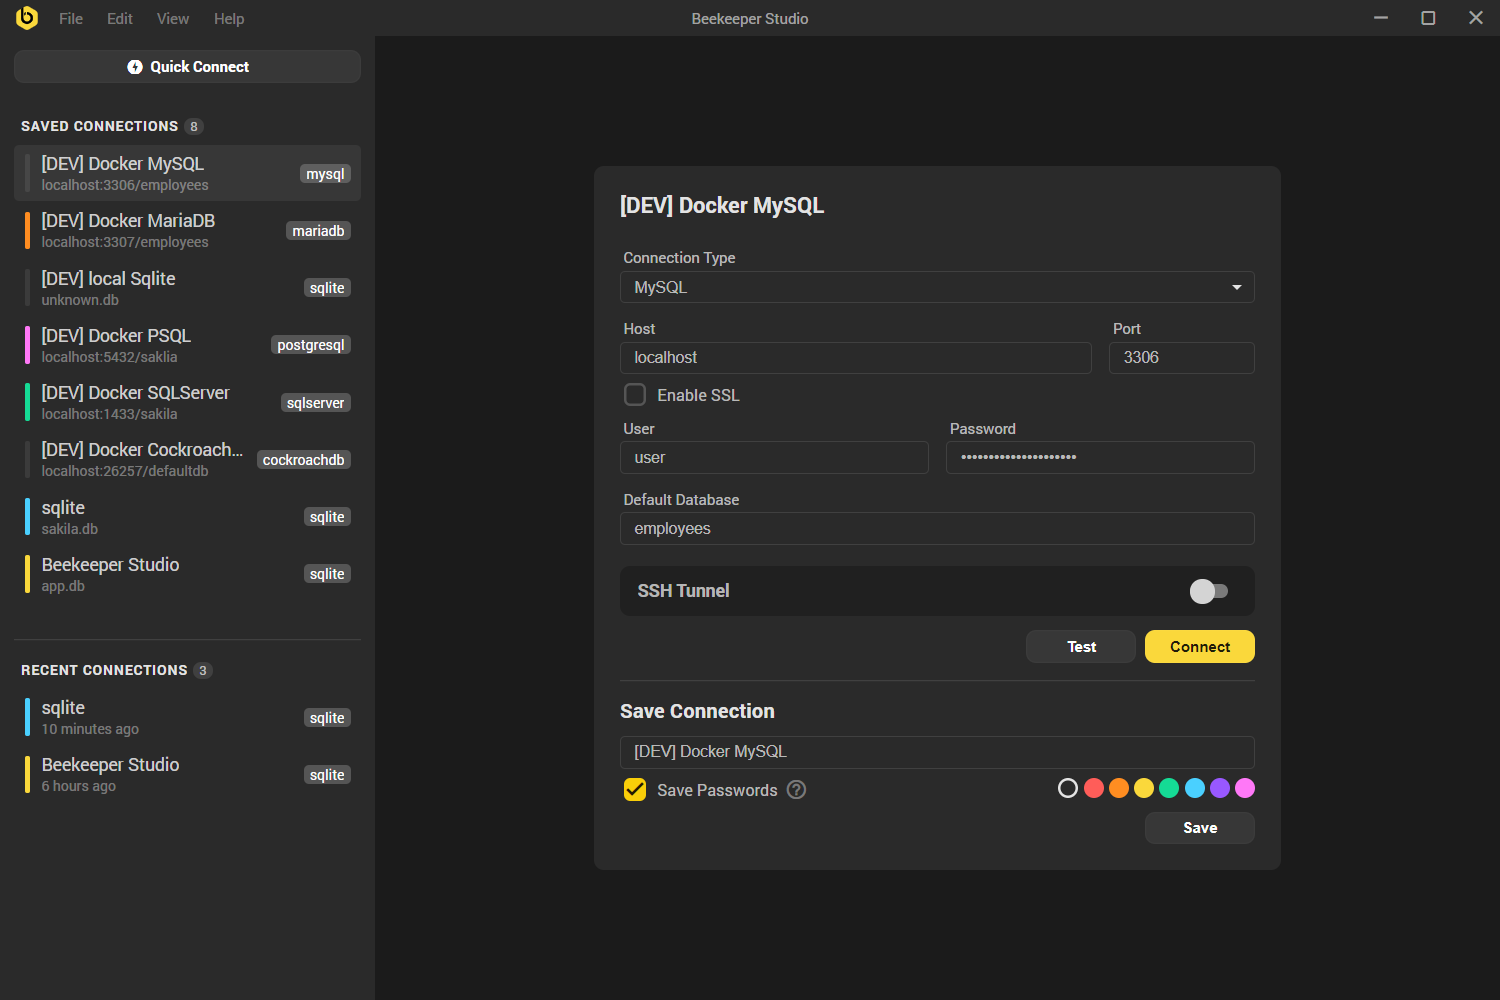Image resolution: width=1500 pixels, height=1000 pixels.
Task: Click the mysql badge on Docker MySQL
Action: coord(325,174)
